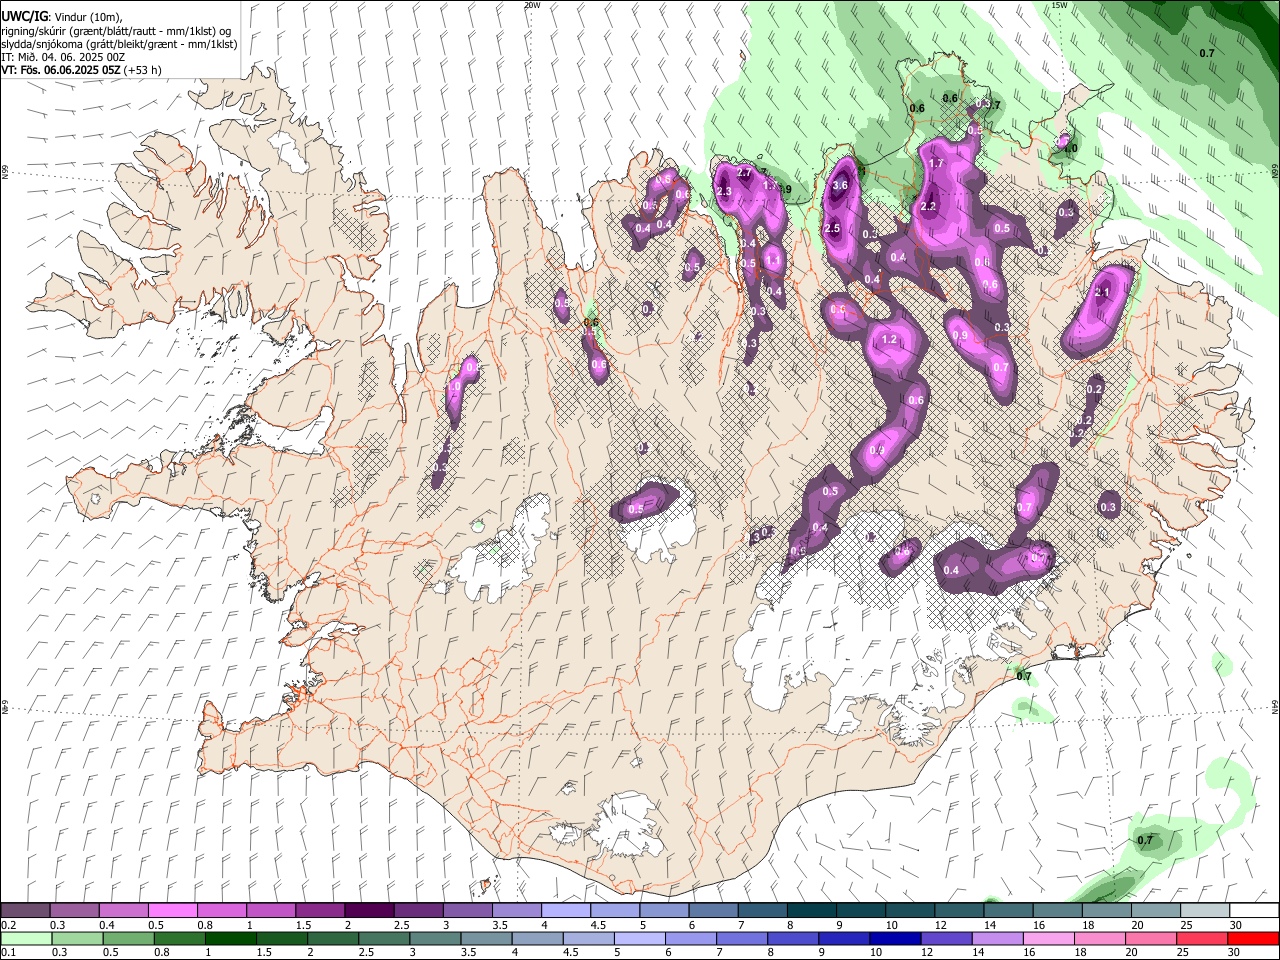Click the '2.7' precipitation value on the map

click(744, 173)
